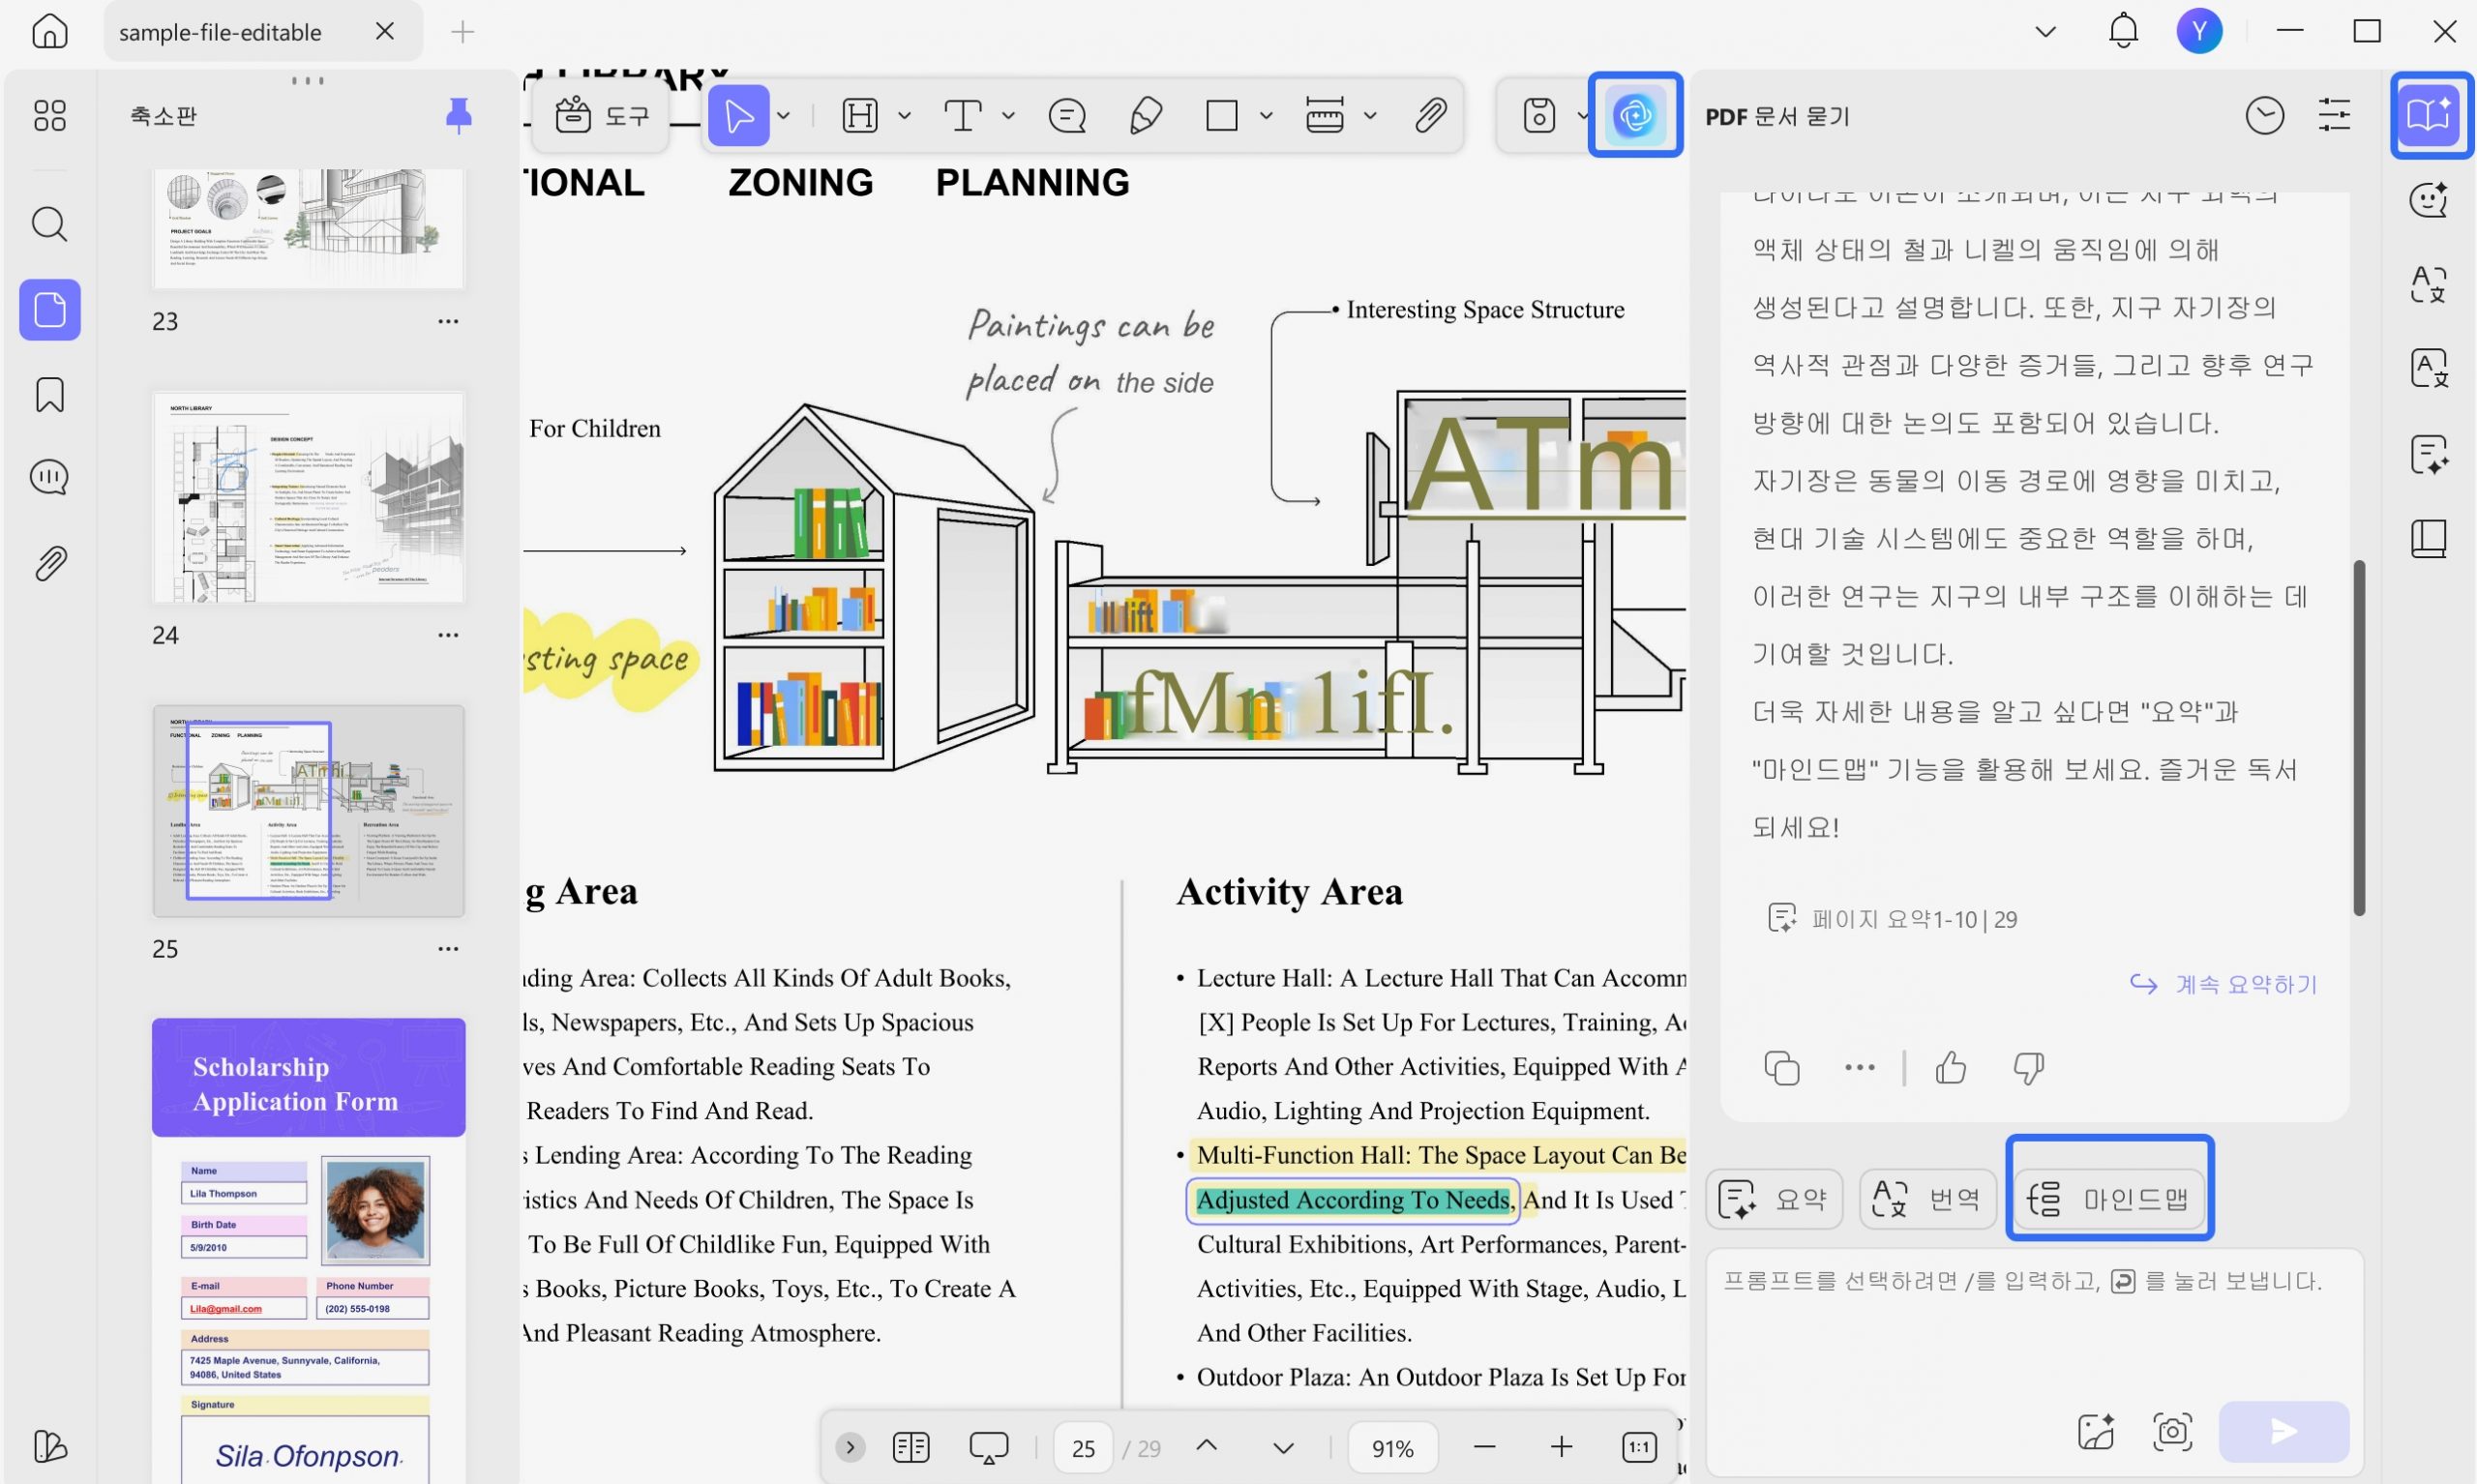This screenshot has height=1484, width=2477.
Task: Go to the home screen icon
Action: point(50,31)
